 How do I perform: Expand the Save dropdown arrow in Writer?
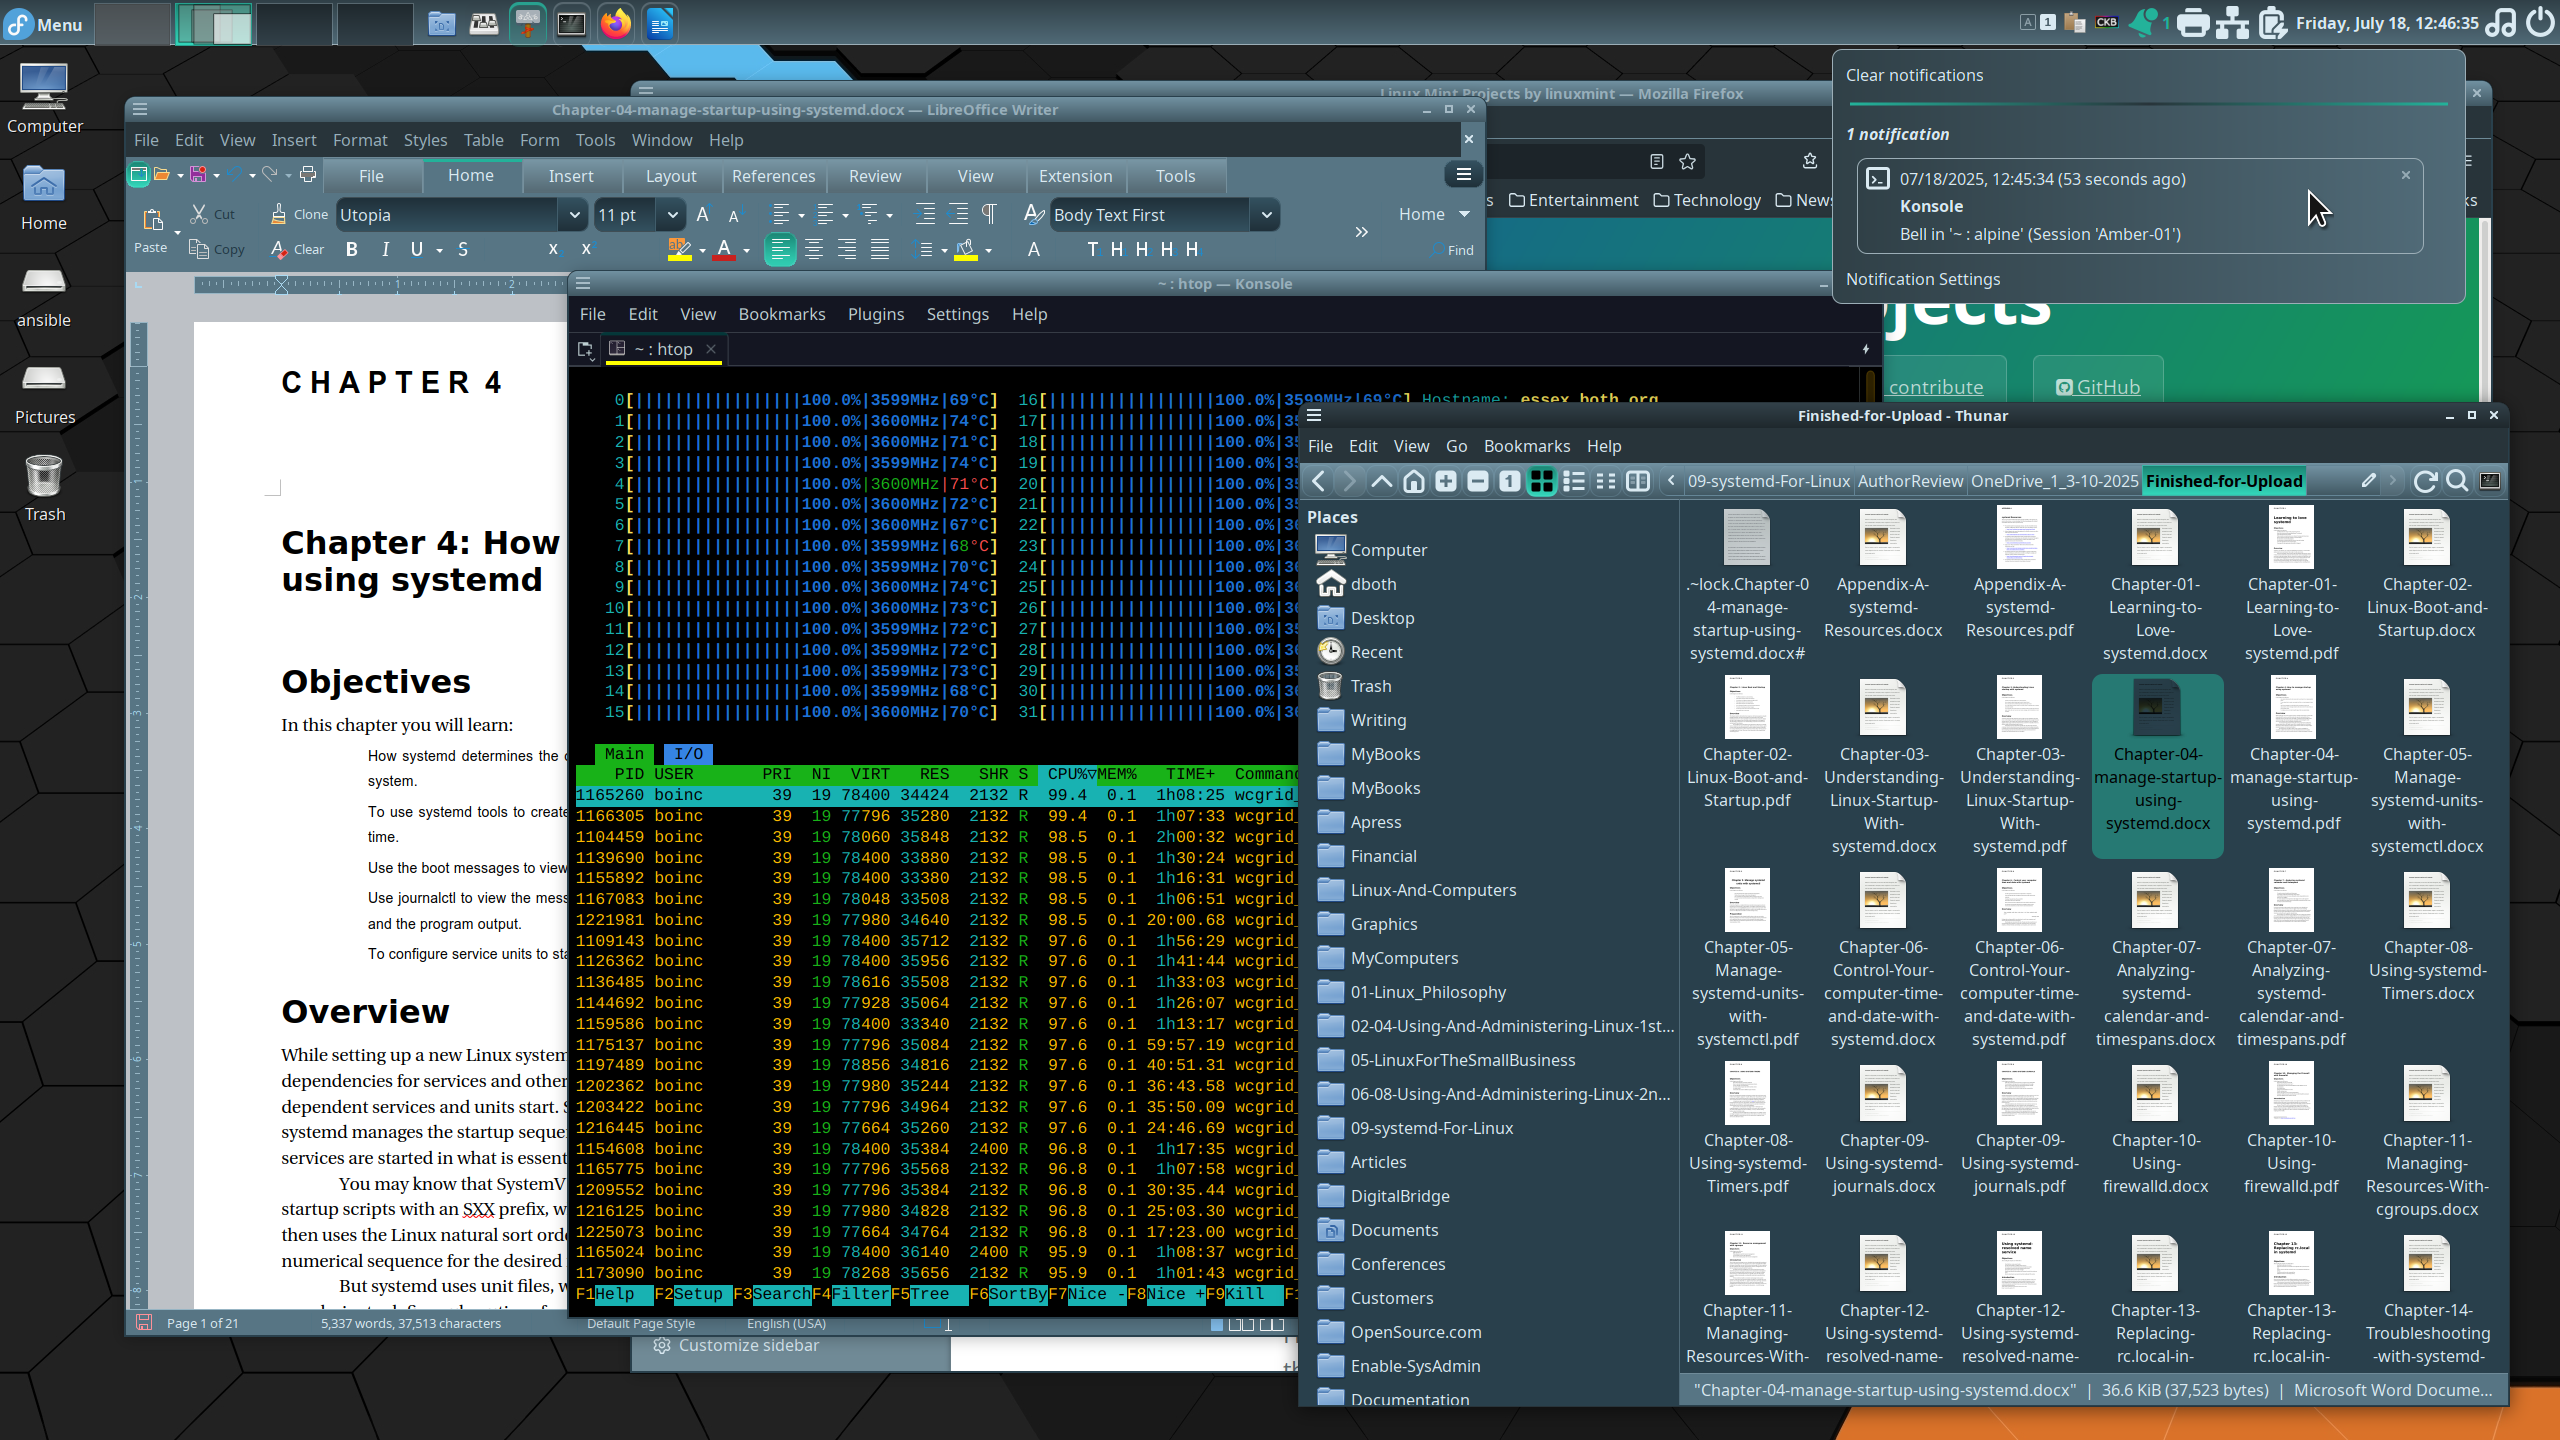(x=216, y=175)
